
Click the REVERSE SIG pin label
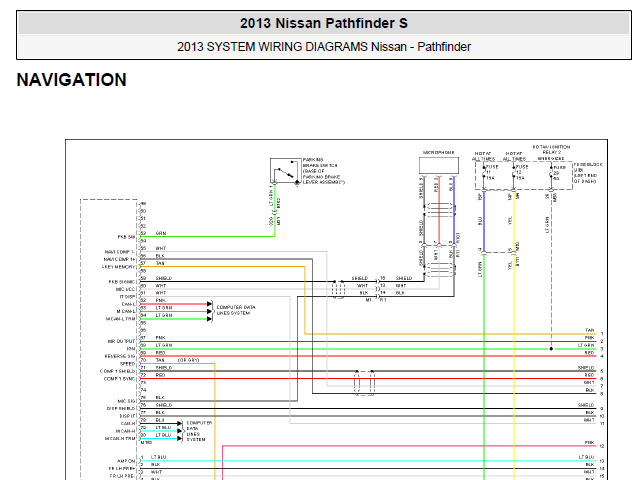120,356
